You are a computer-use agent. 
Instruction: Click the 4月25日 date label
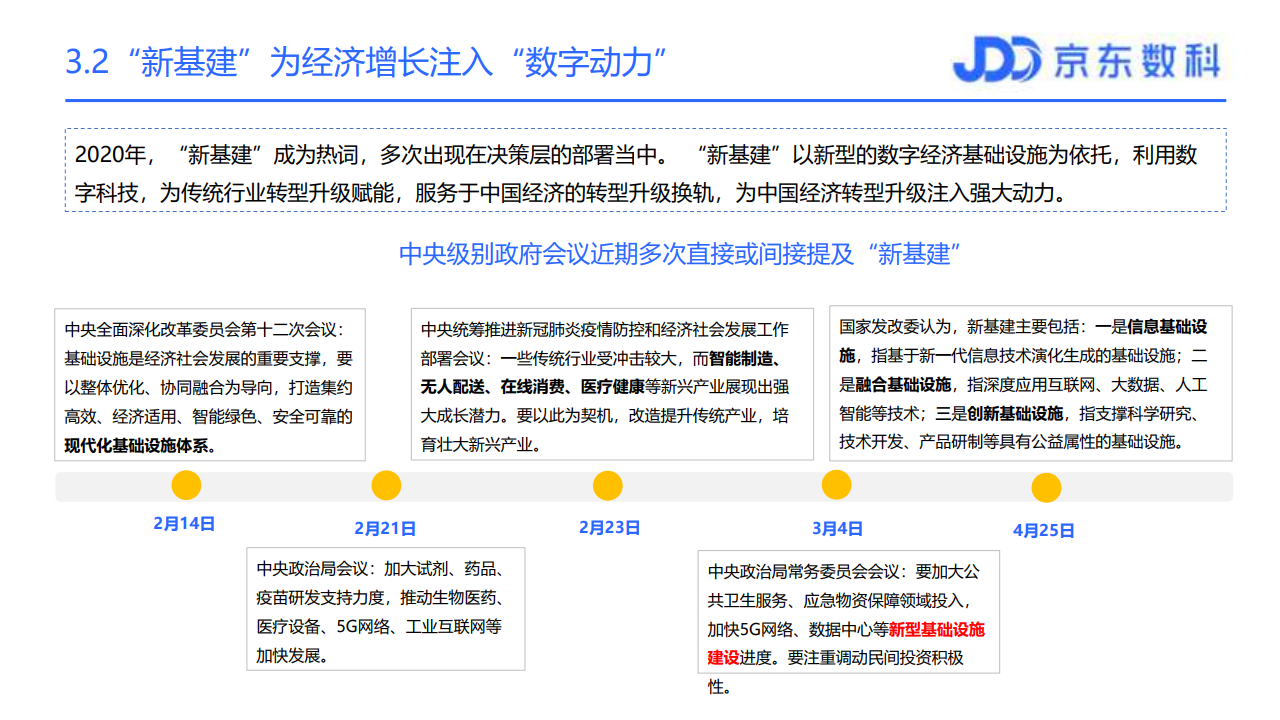coord(1044,530)
